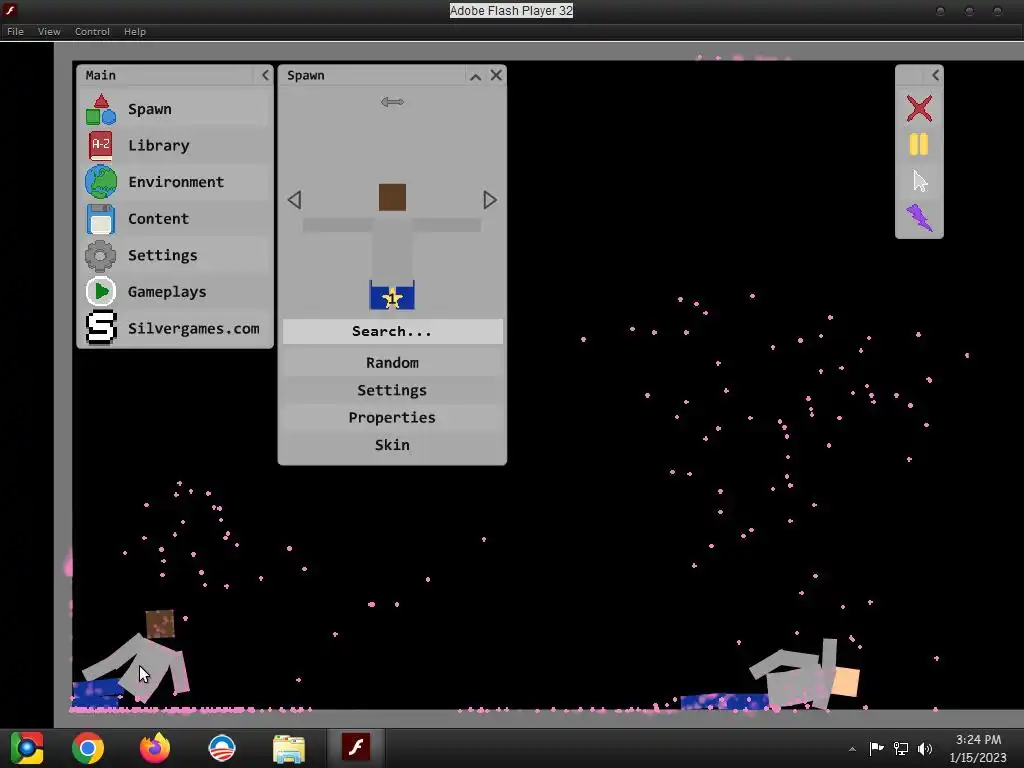Click the red A-Z Library book icon
The height and width of the screenshot is (768, 1024).
click(101, 146)
